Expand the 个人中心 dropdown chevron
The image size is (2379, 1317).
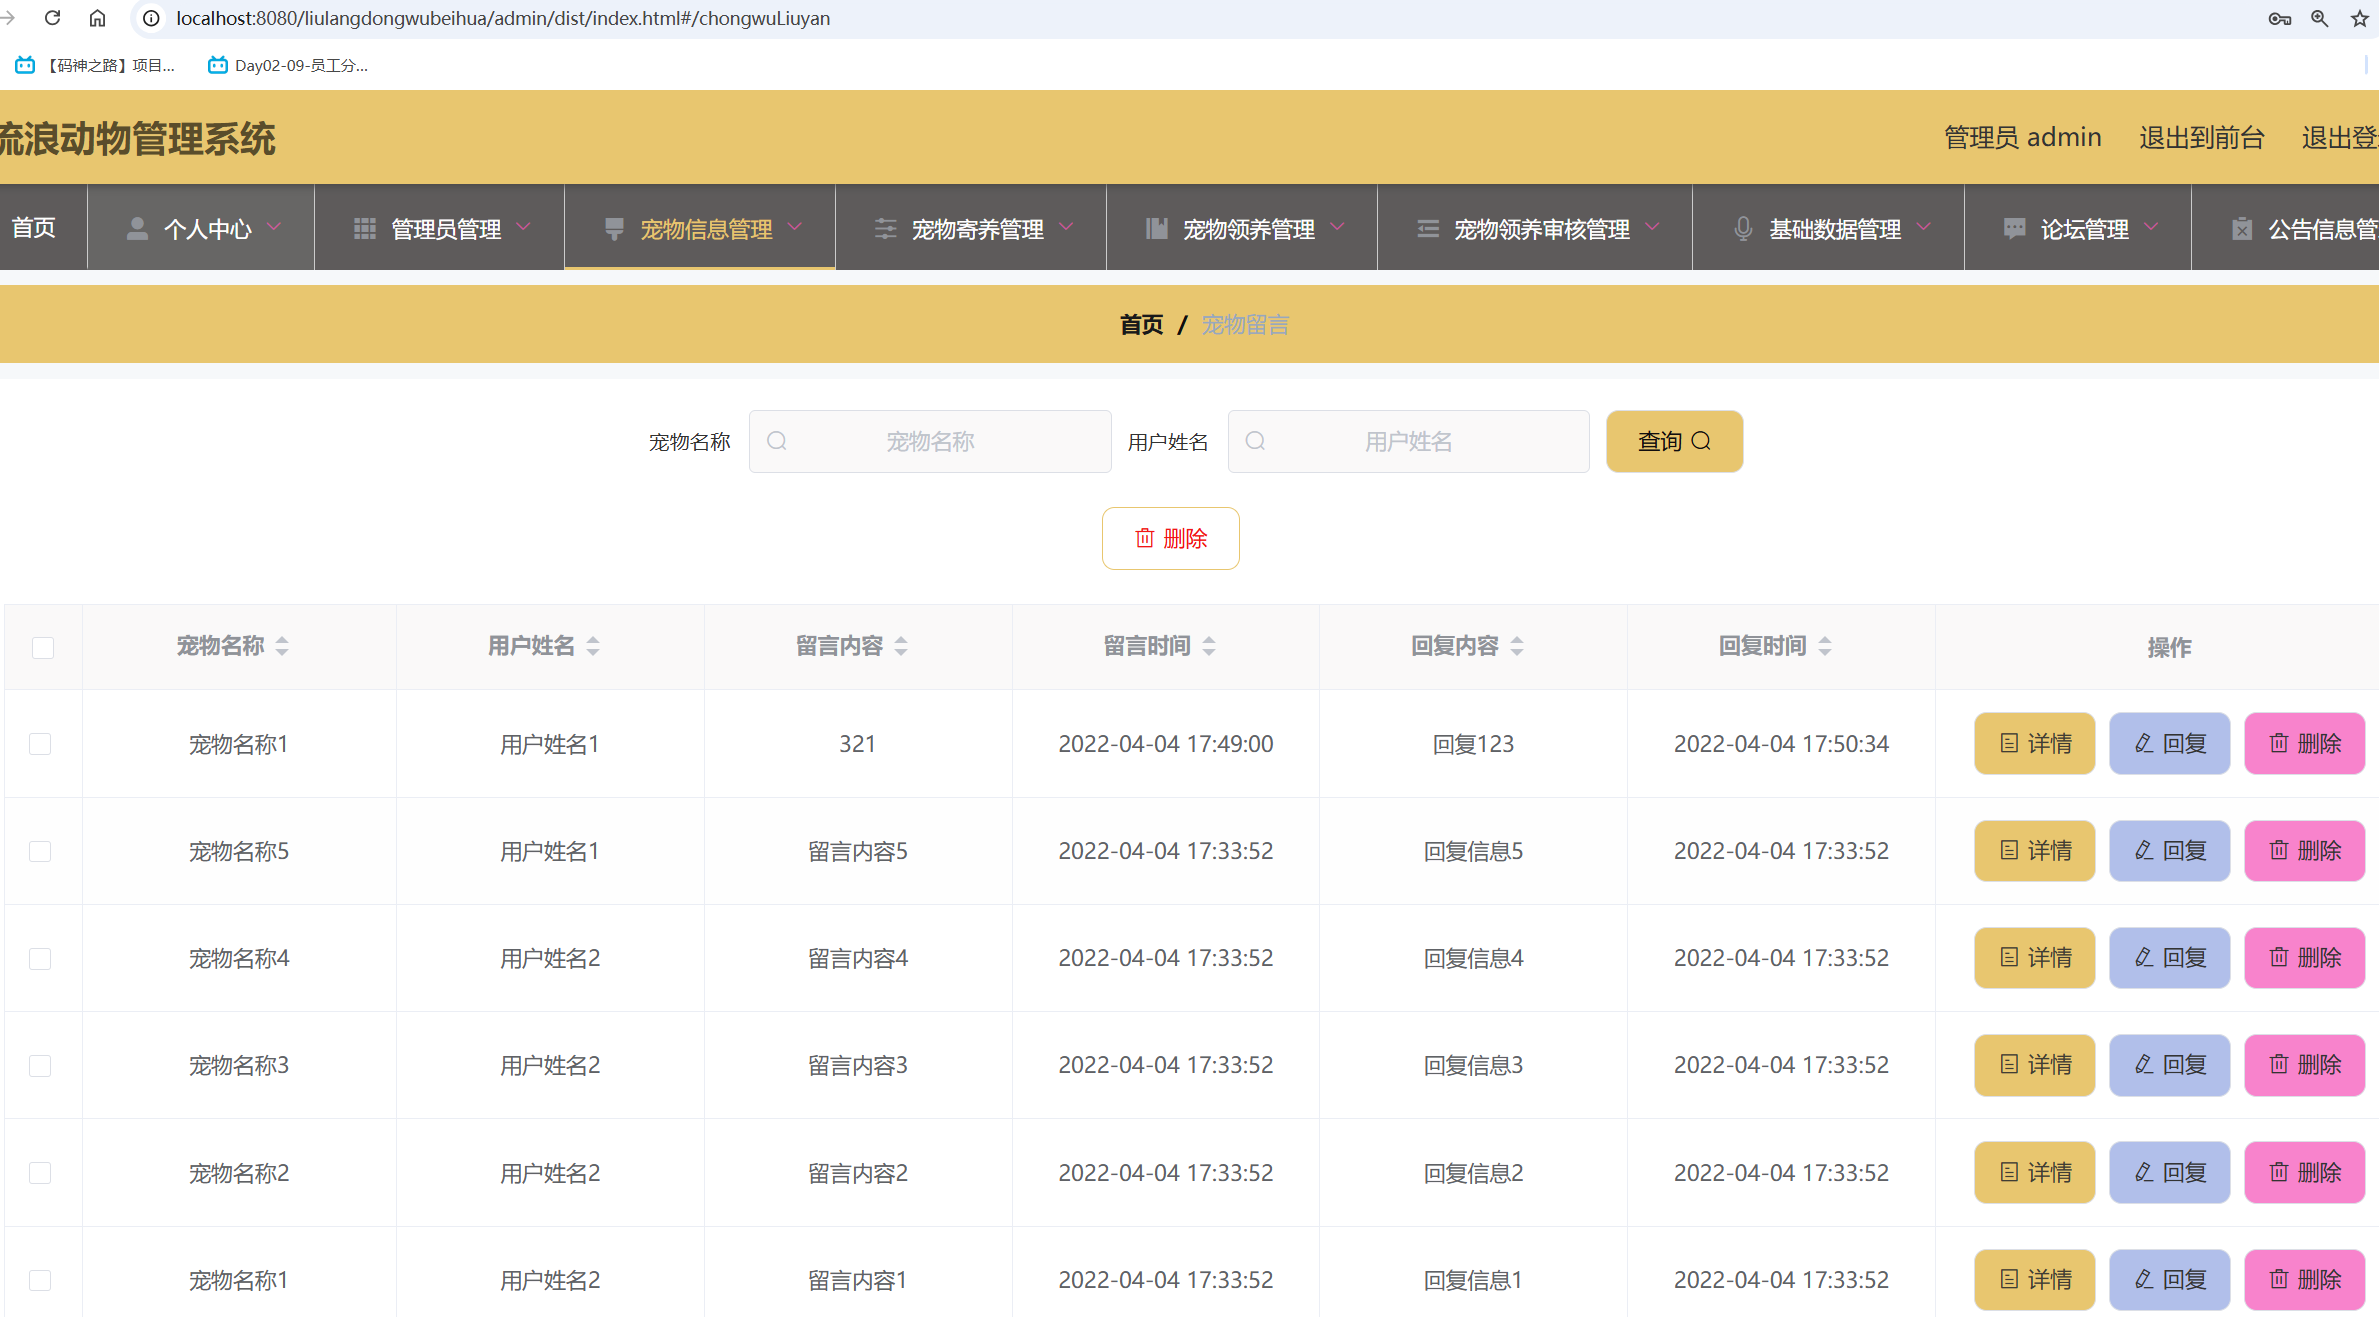pos(274,227)
